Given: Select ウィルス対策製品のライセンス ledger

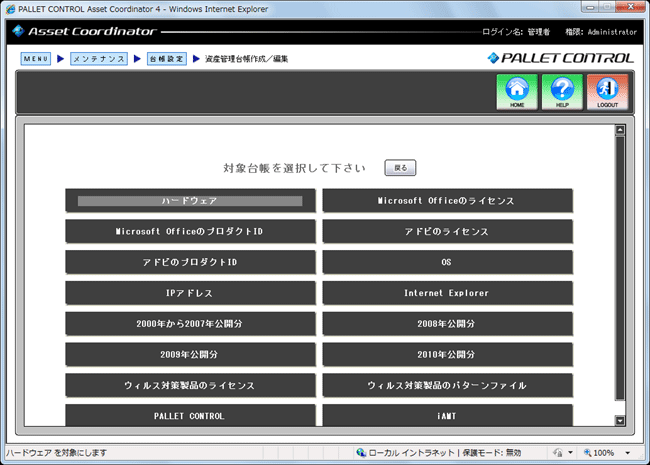Looking at the screenshot, I should coord(190,385).
